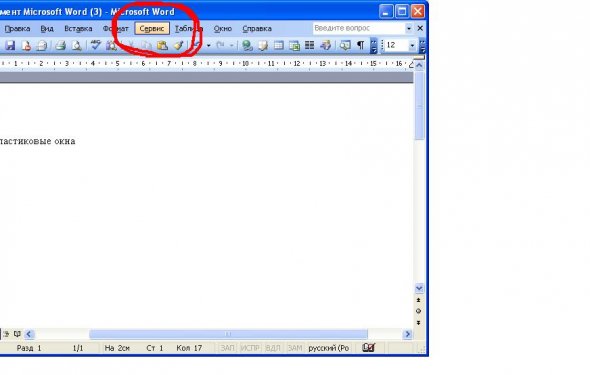This screenshot has height=375, width=590.
Task: Click the русский language indicator in status bar
Action: pyautogui.click(x=328, y=348)
